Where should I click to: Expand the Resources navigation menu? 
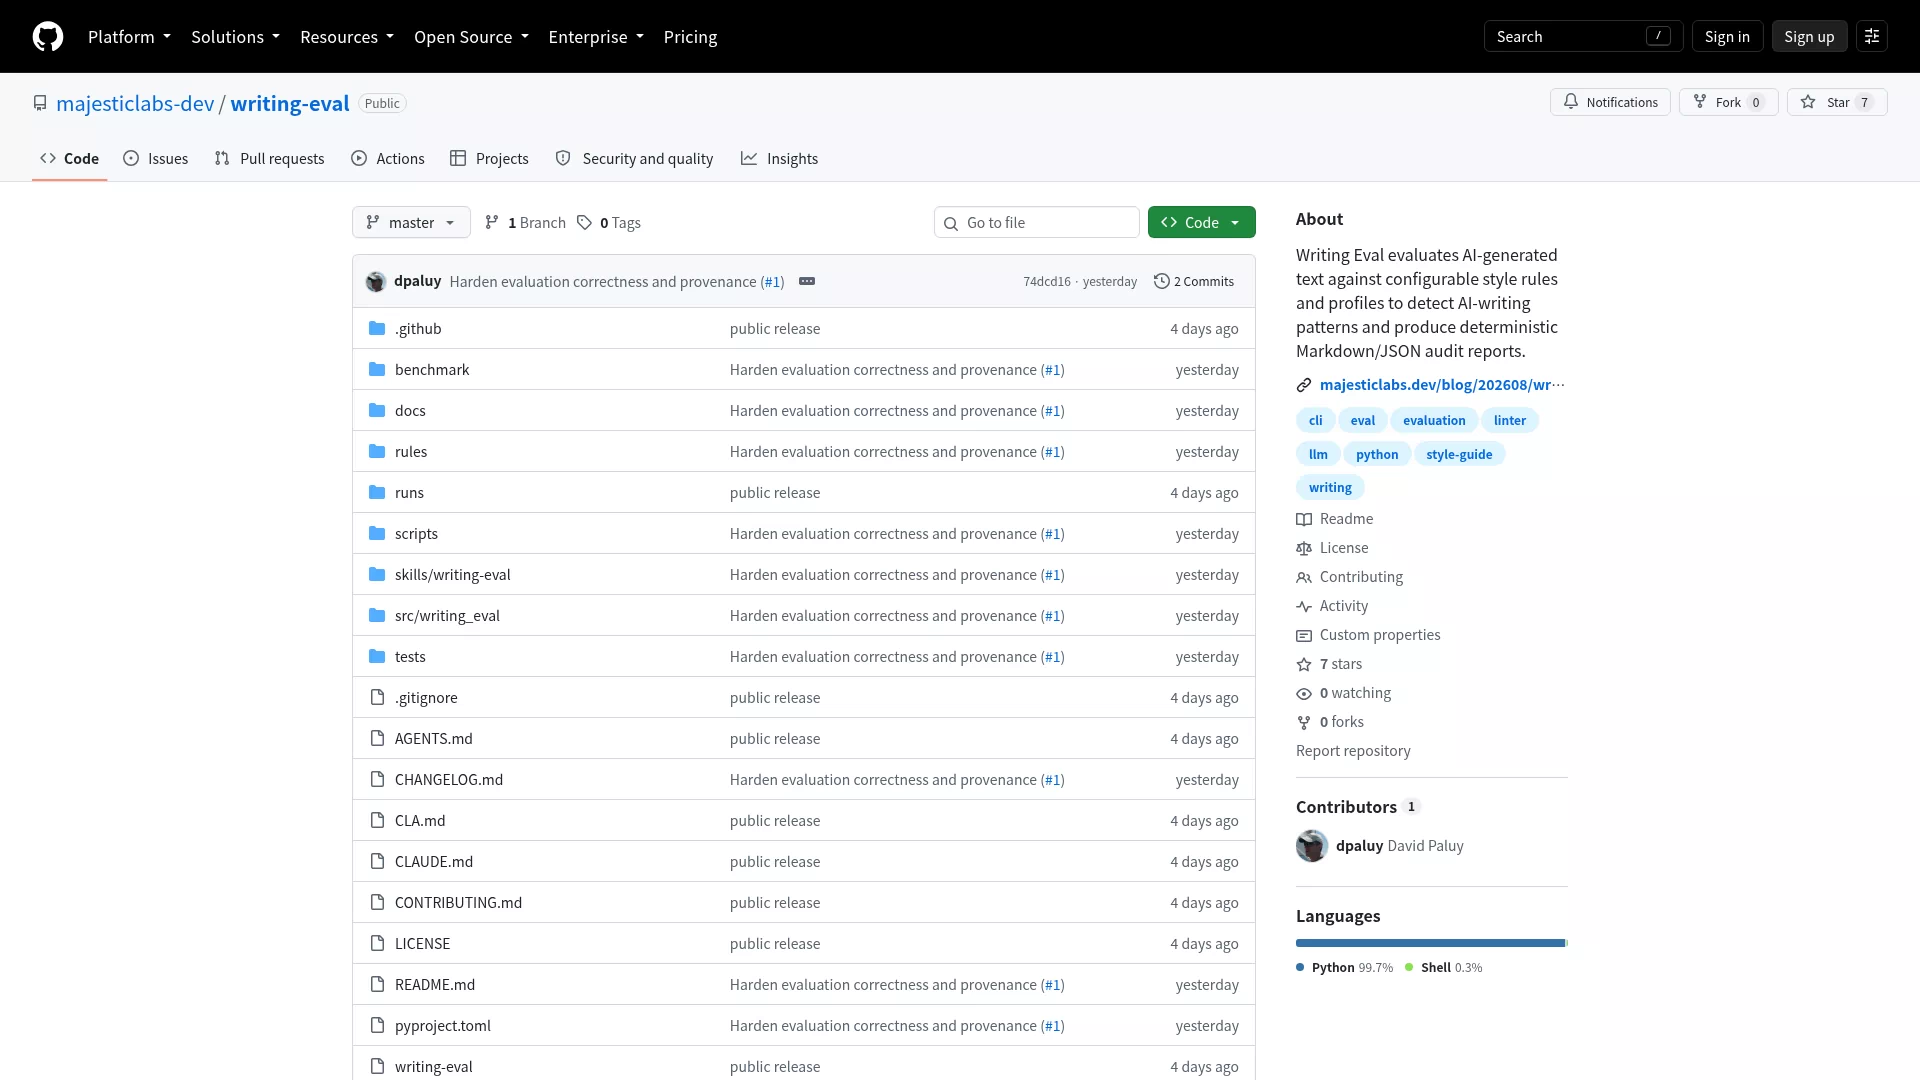tap(347, 37)
